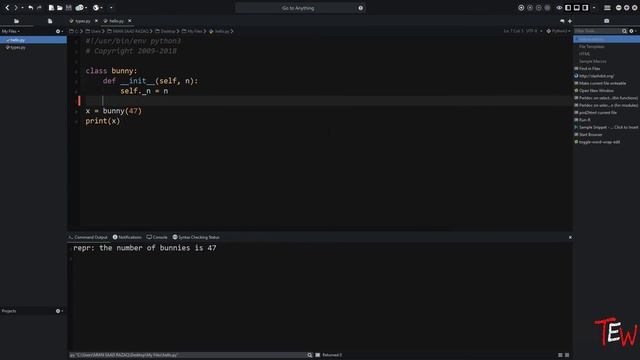
Task: Click the record macro button
Action: (521, 8)
